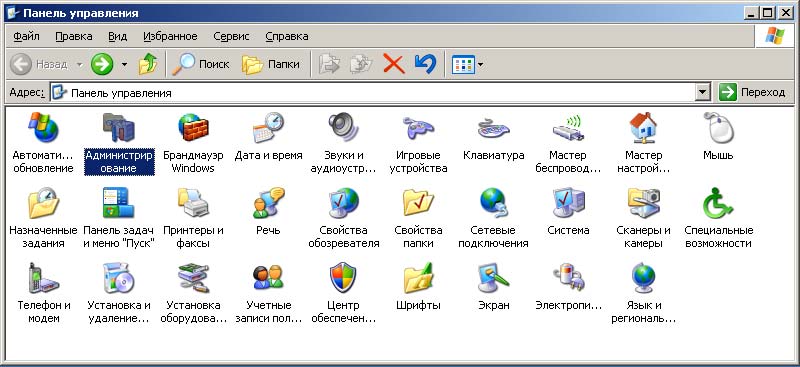Image resolution: width=800 pixels, height=367 pixels.
Task: Open Центр обеспечения безопасности shield icon
Action: point(343,278)
